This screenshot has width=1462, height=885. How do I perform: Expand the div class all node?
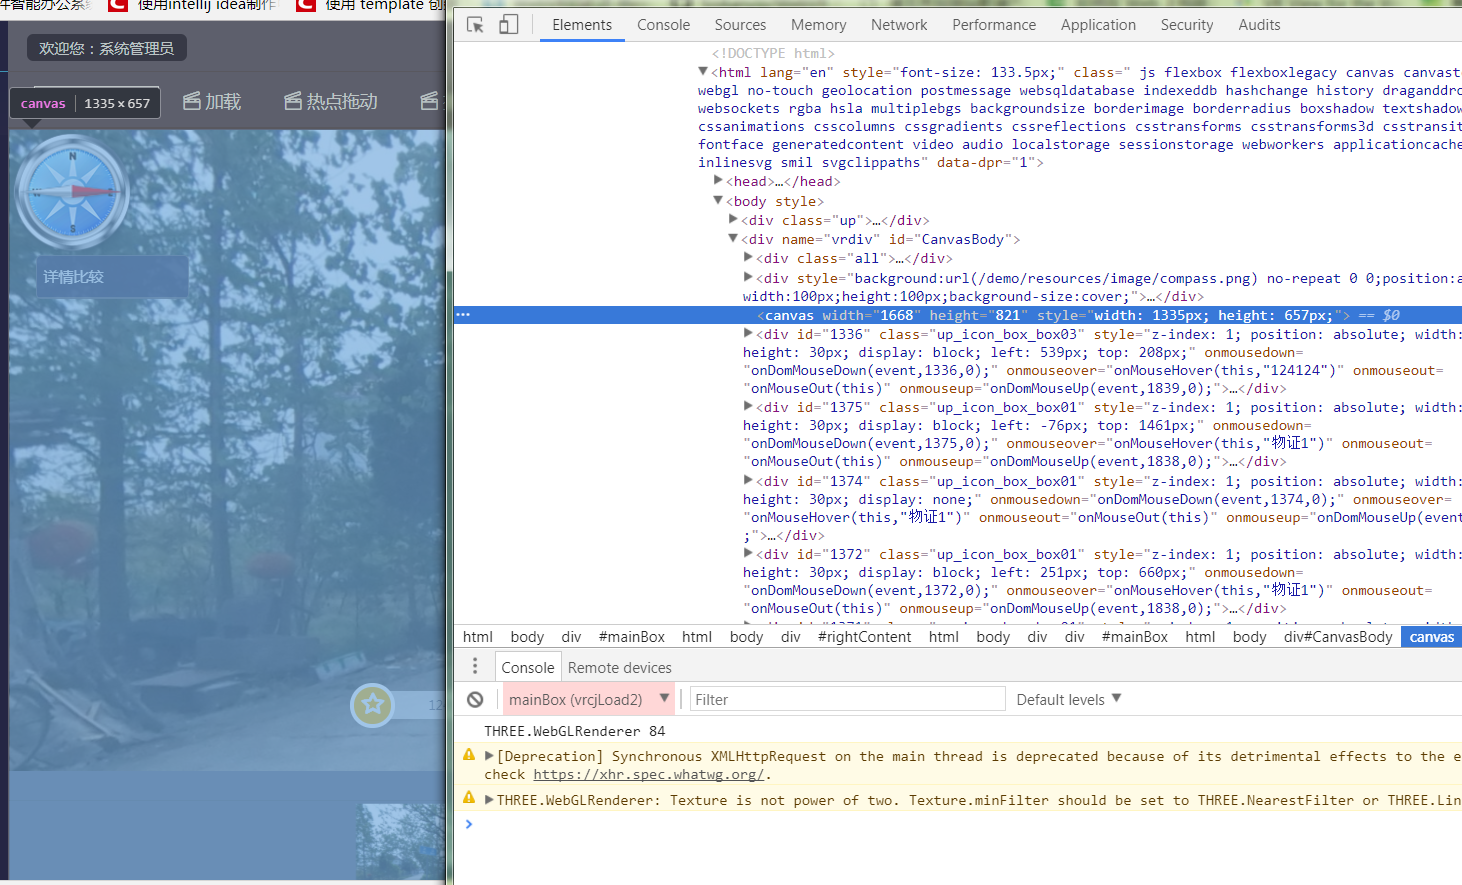[x=748, y=258]
